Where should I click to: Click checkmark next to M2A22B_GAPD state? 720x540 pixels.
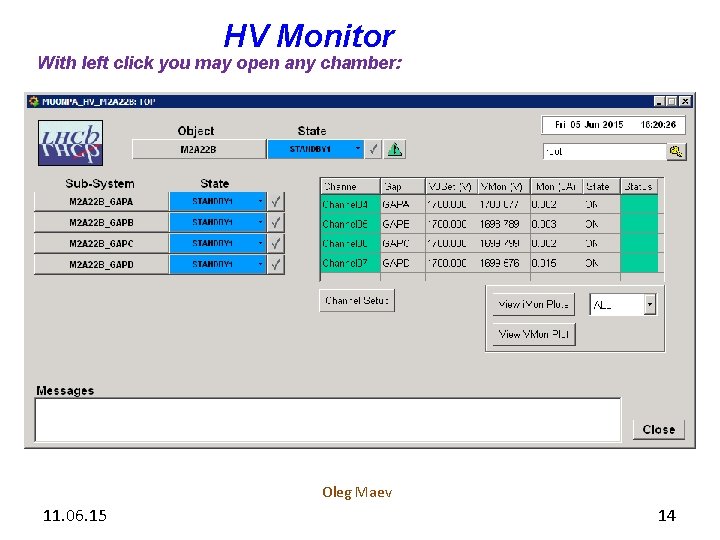(x=276, y=264)
